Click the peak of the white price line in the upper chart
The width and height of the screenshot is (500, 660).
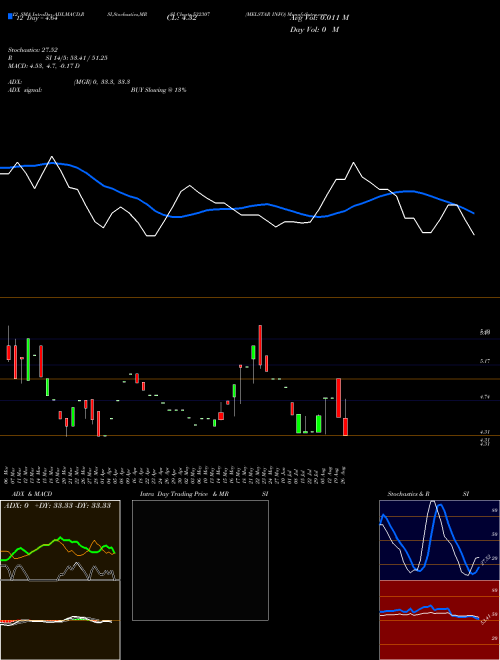[52, 157]
